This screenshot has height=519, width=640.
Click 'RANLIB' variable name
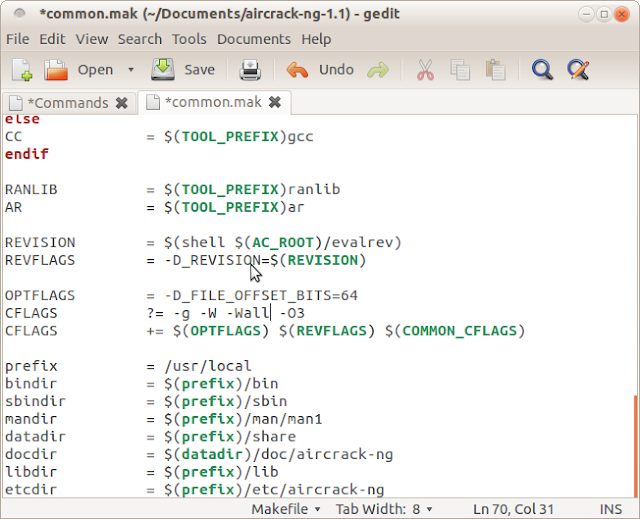pyautogui.click(x=31, y=190)
